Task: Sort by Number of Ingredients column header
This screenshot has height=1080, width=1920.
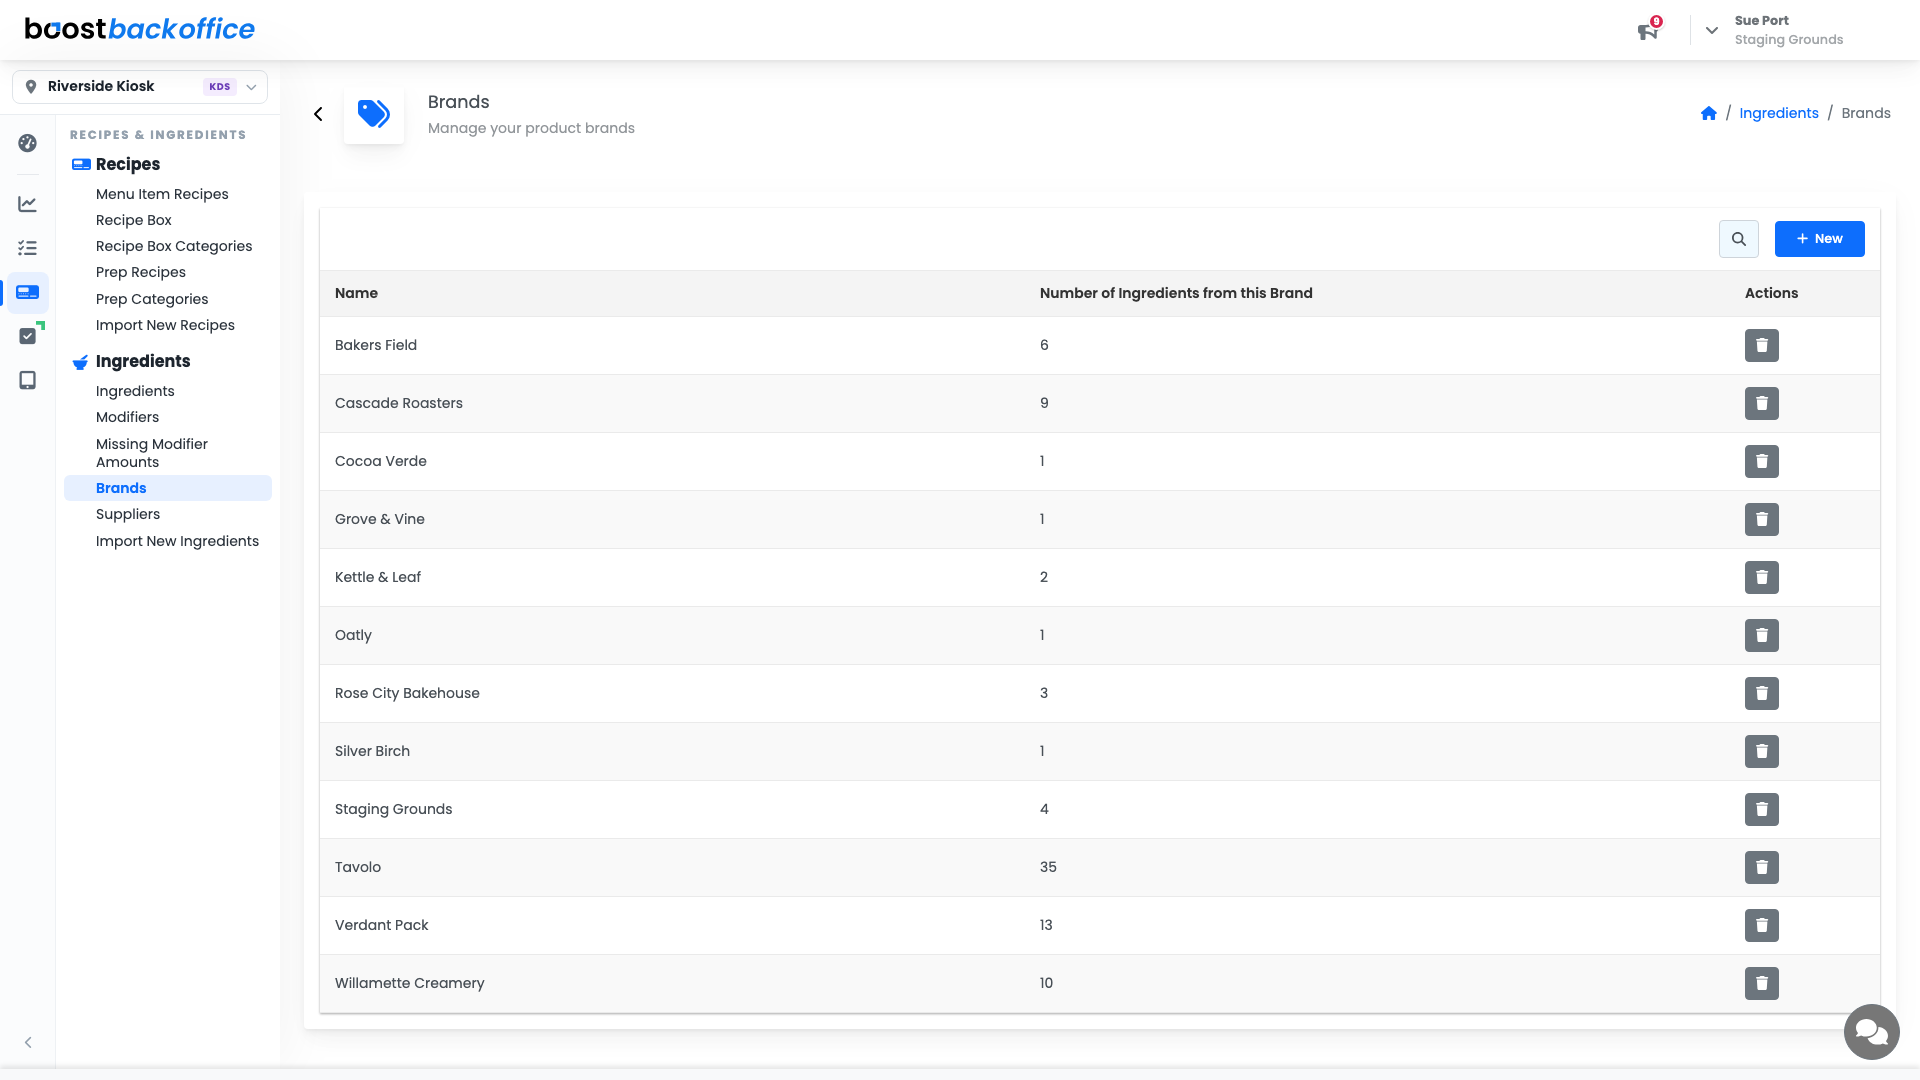Action: click(1176, 293)
